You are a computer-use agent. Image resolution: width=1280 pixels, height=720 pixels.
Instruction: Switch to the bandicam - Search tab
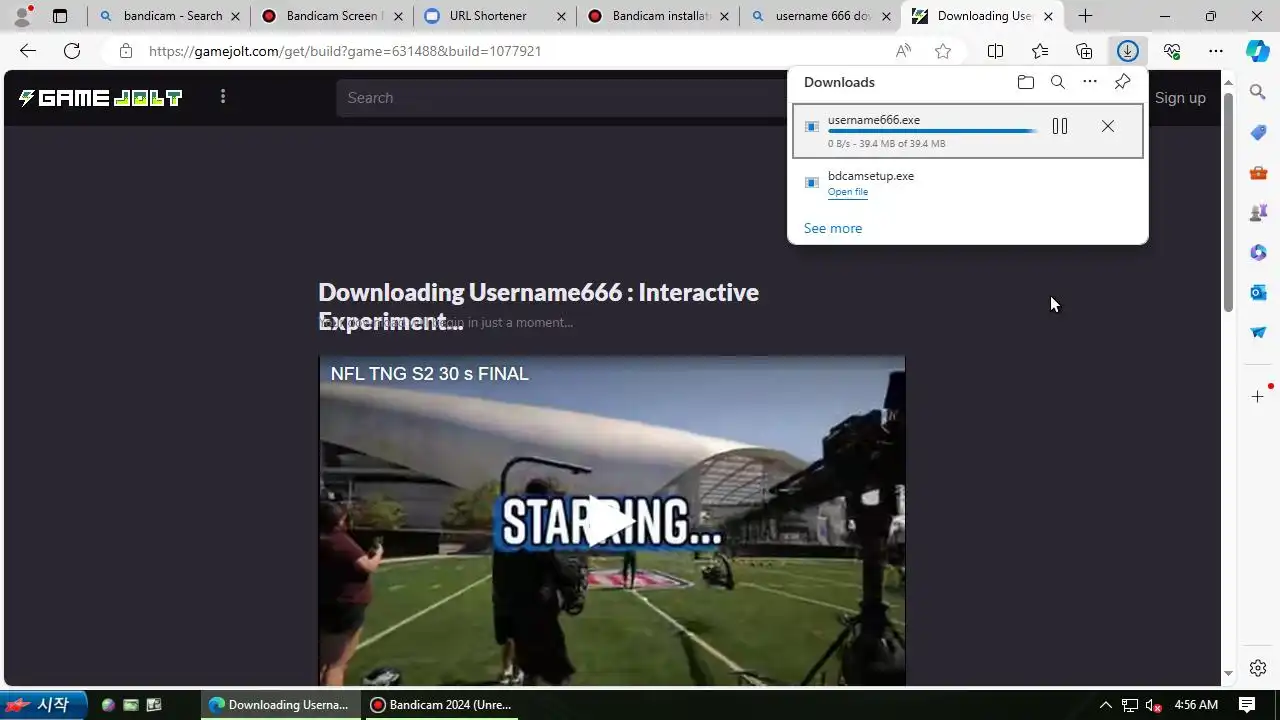coord(168,16)
